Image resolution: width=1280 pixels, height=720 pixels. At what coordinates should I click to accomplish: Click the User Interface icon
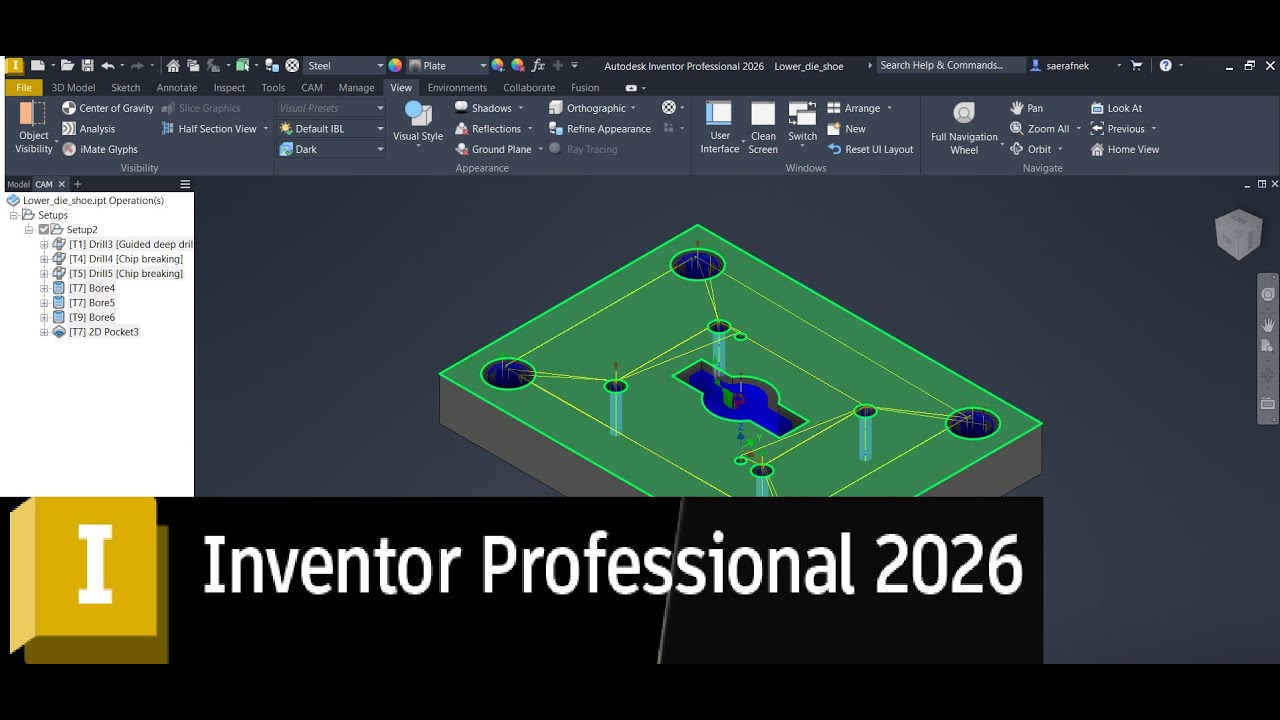click(719, 113)
